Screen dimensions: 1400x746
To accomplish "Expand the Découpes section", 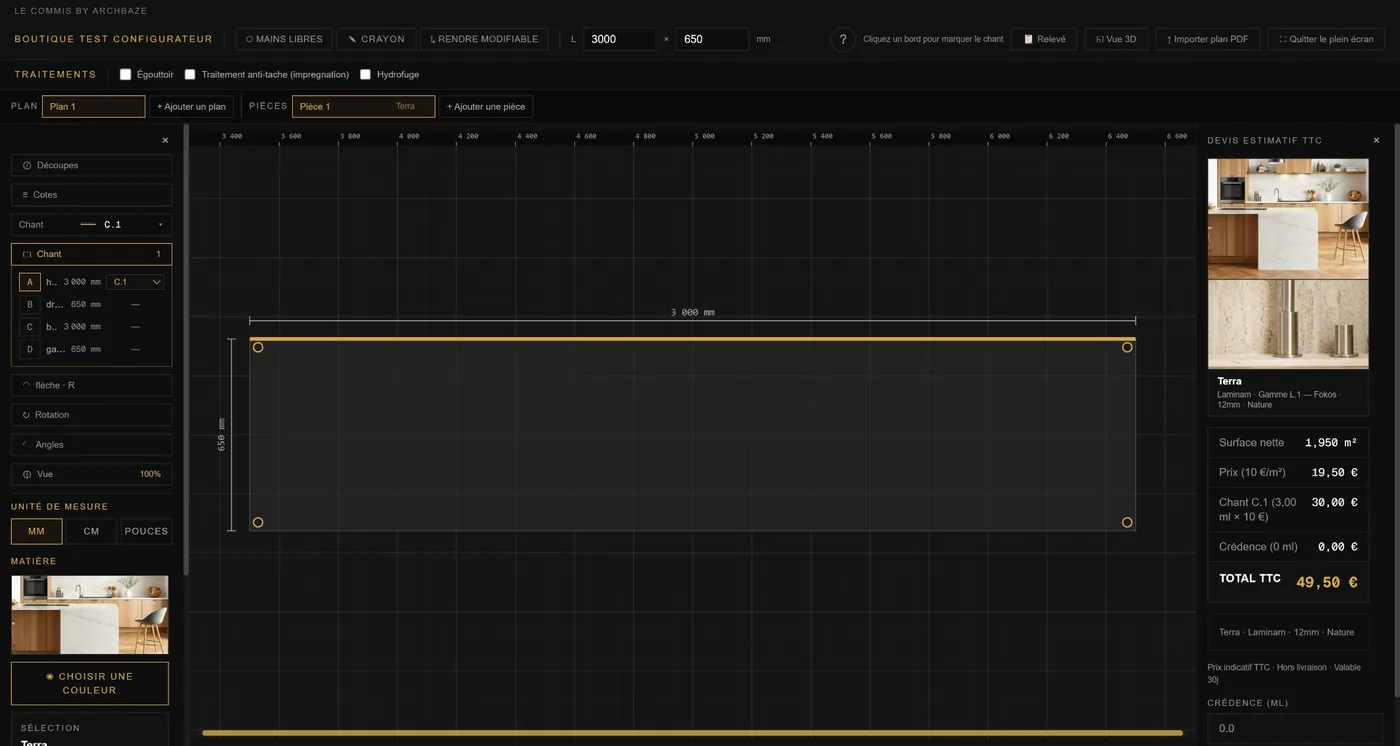I will pos(91,165).
